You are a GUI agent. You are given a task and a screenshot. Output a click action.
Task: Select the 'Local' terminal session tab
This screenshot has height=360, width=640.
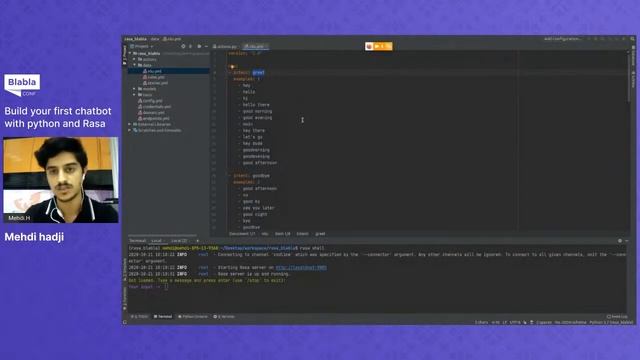tap(157, 241)
